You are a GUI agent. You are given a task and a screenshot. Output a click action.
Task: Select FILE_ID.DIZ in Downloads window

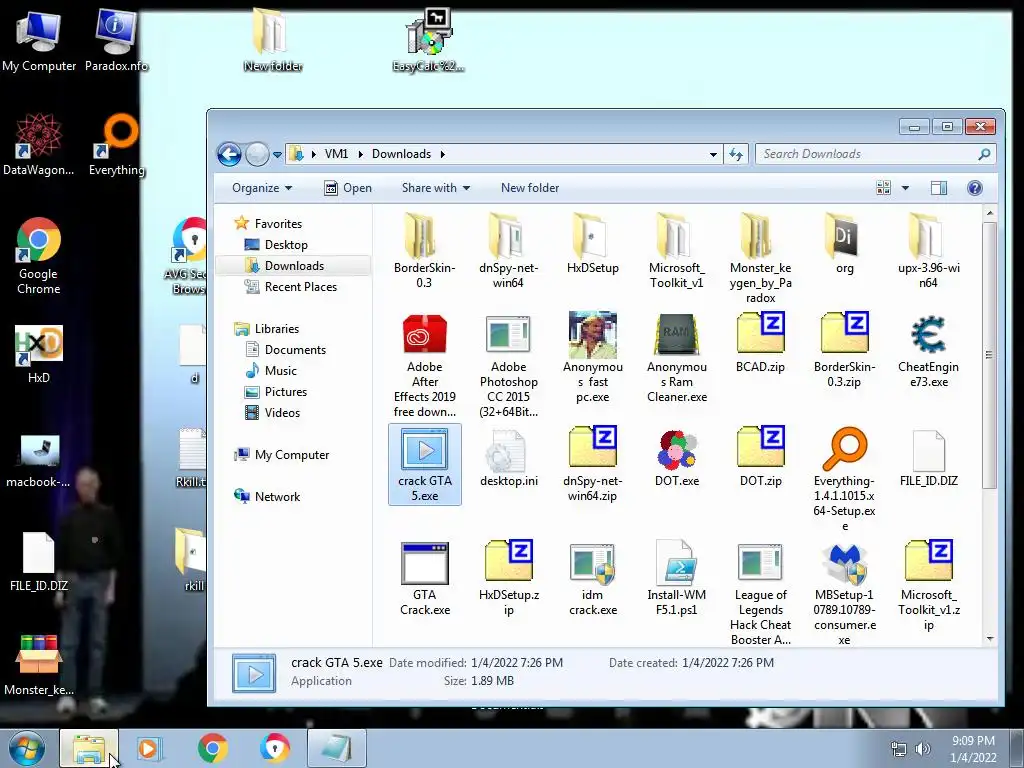(928, 458)
